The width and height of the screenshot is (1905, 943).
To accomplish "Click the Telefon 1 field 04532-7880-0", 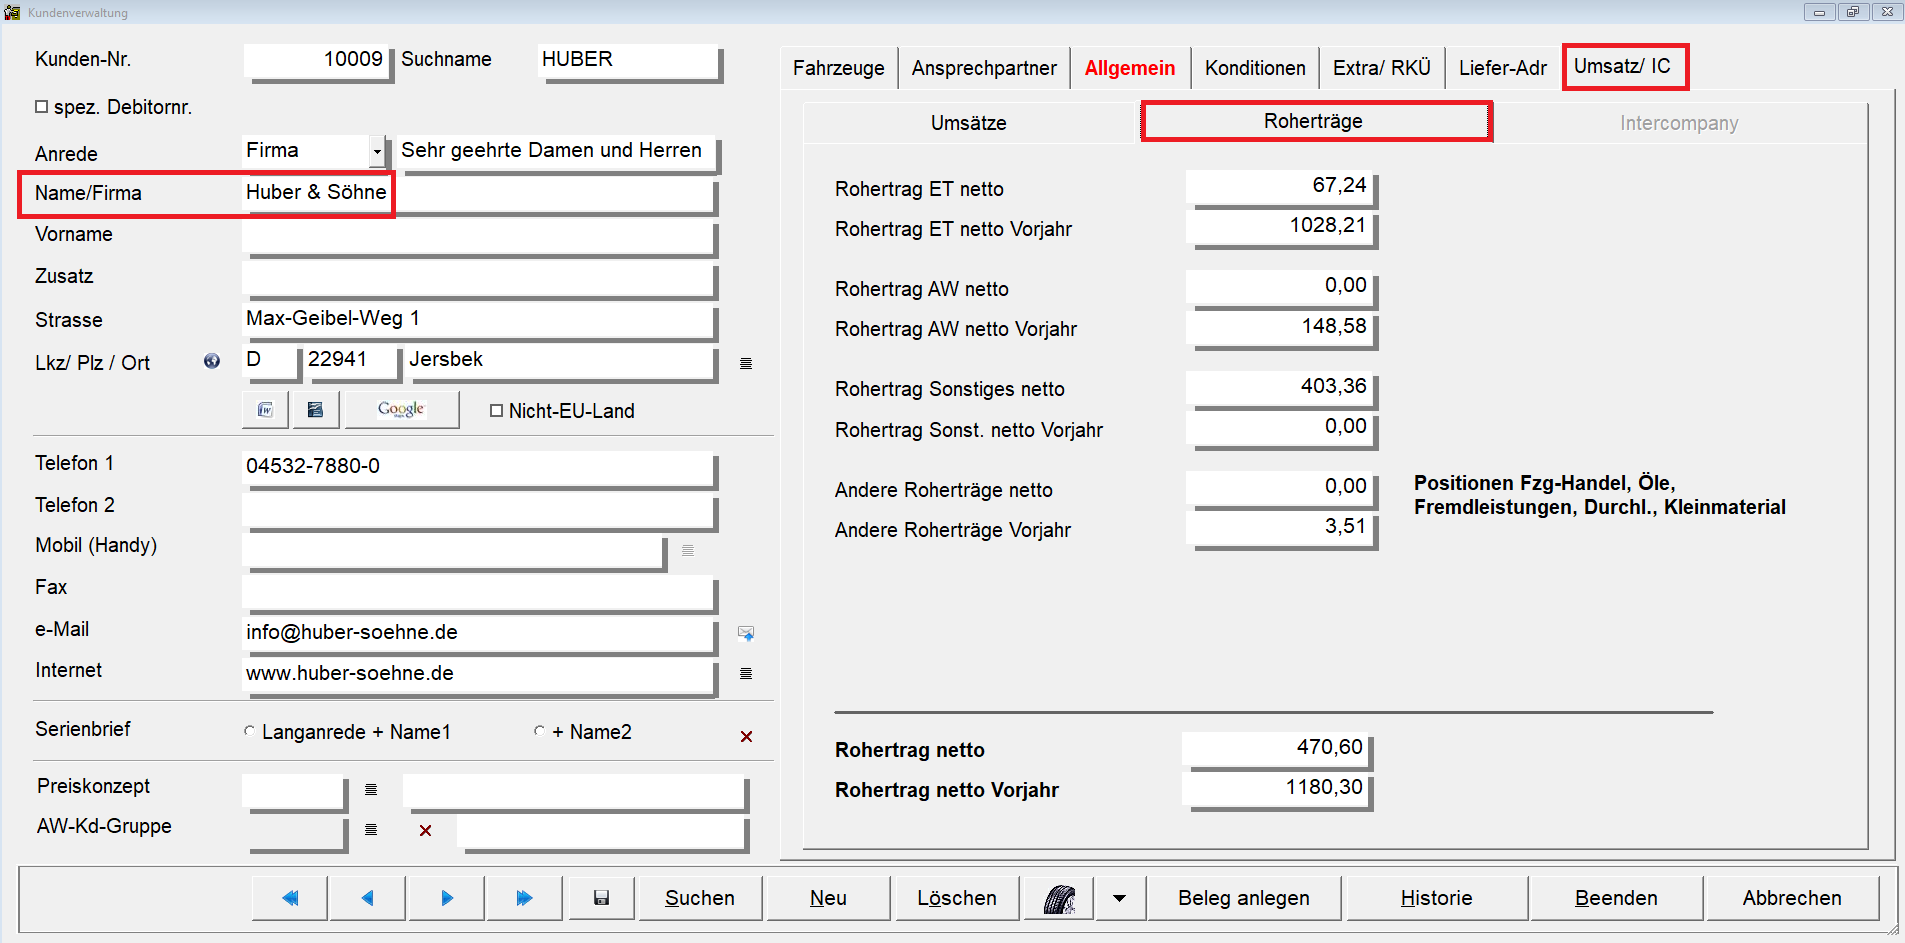I will (x=479, y=467).
